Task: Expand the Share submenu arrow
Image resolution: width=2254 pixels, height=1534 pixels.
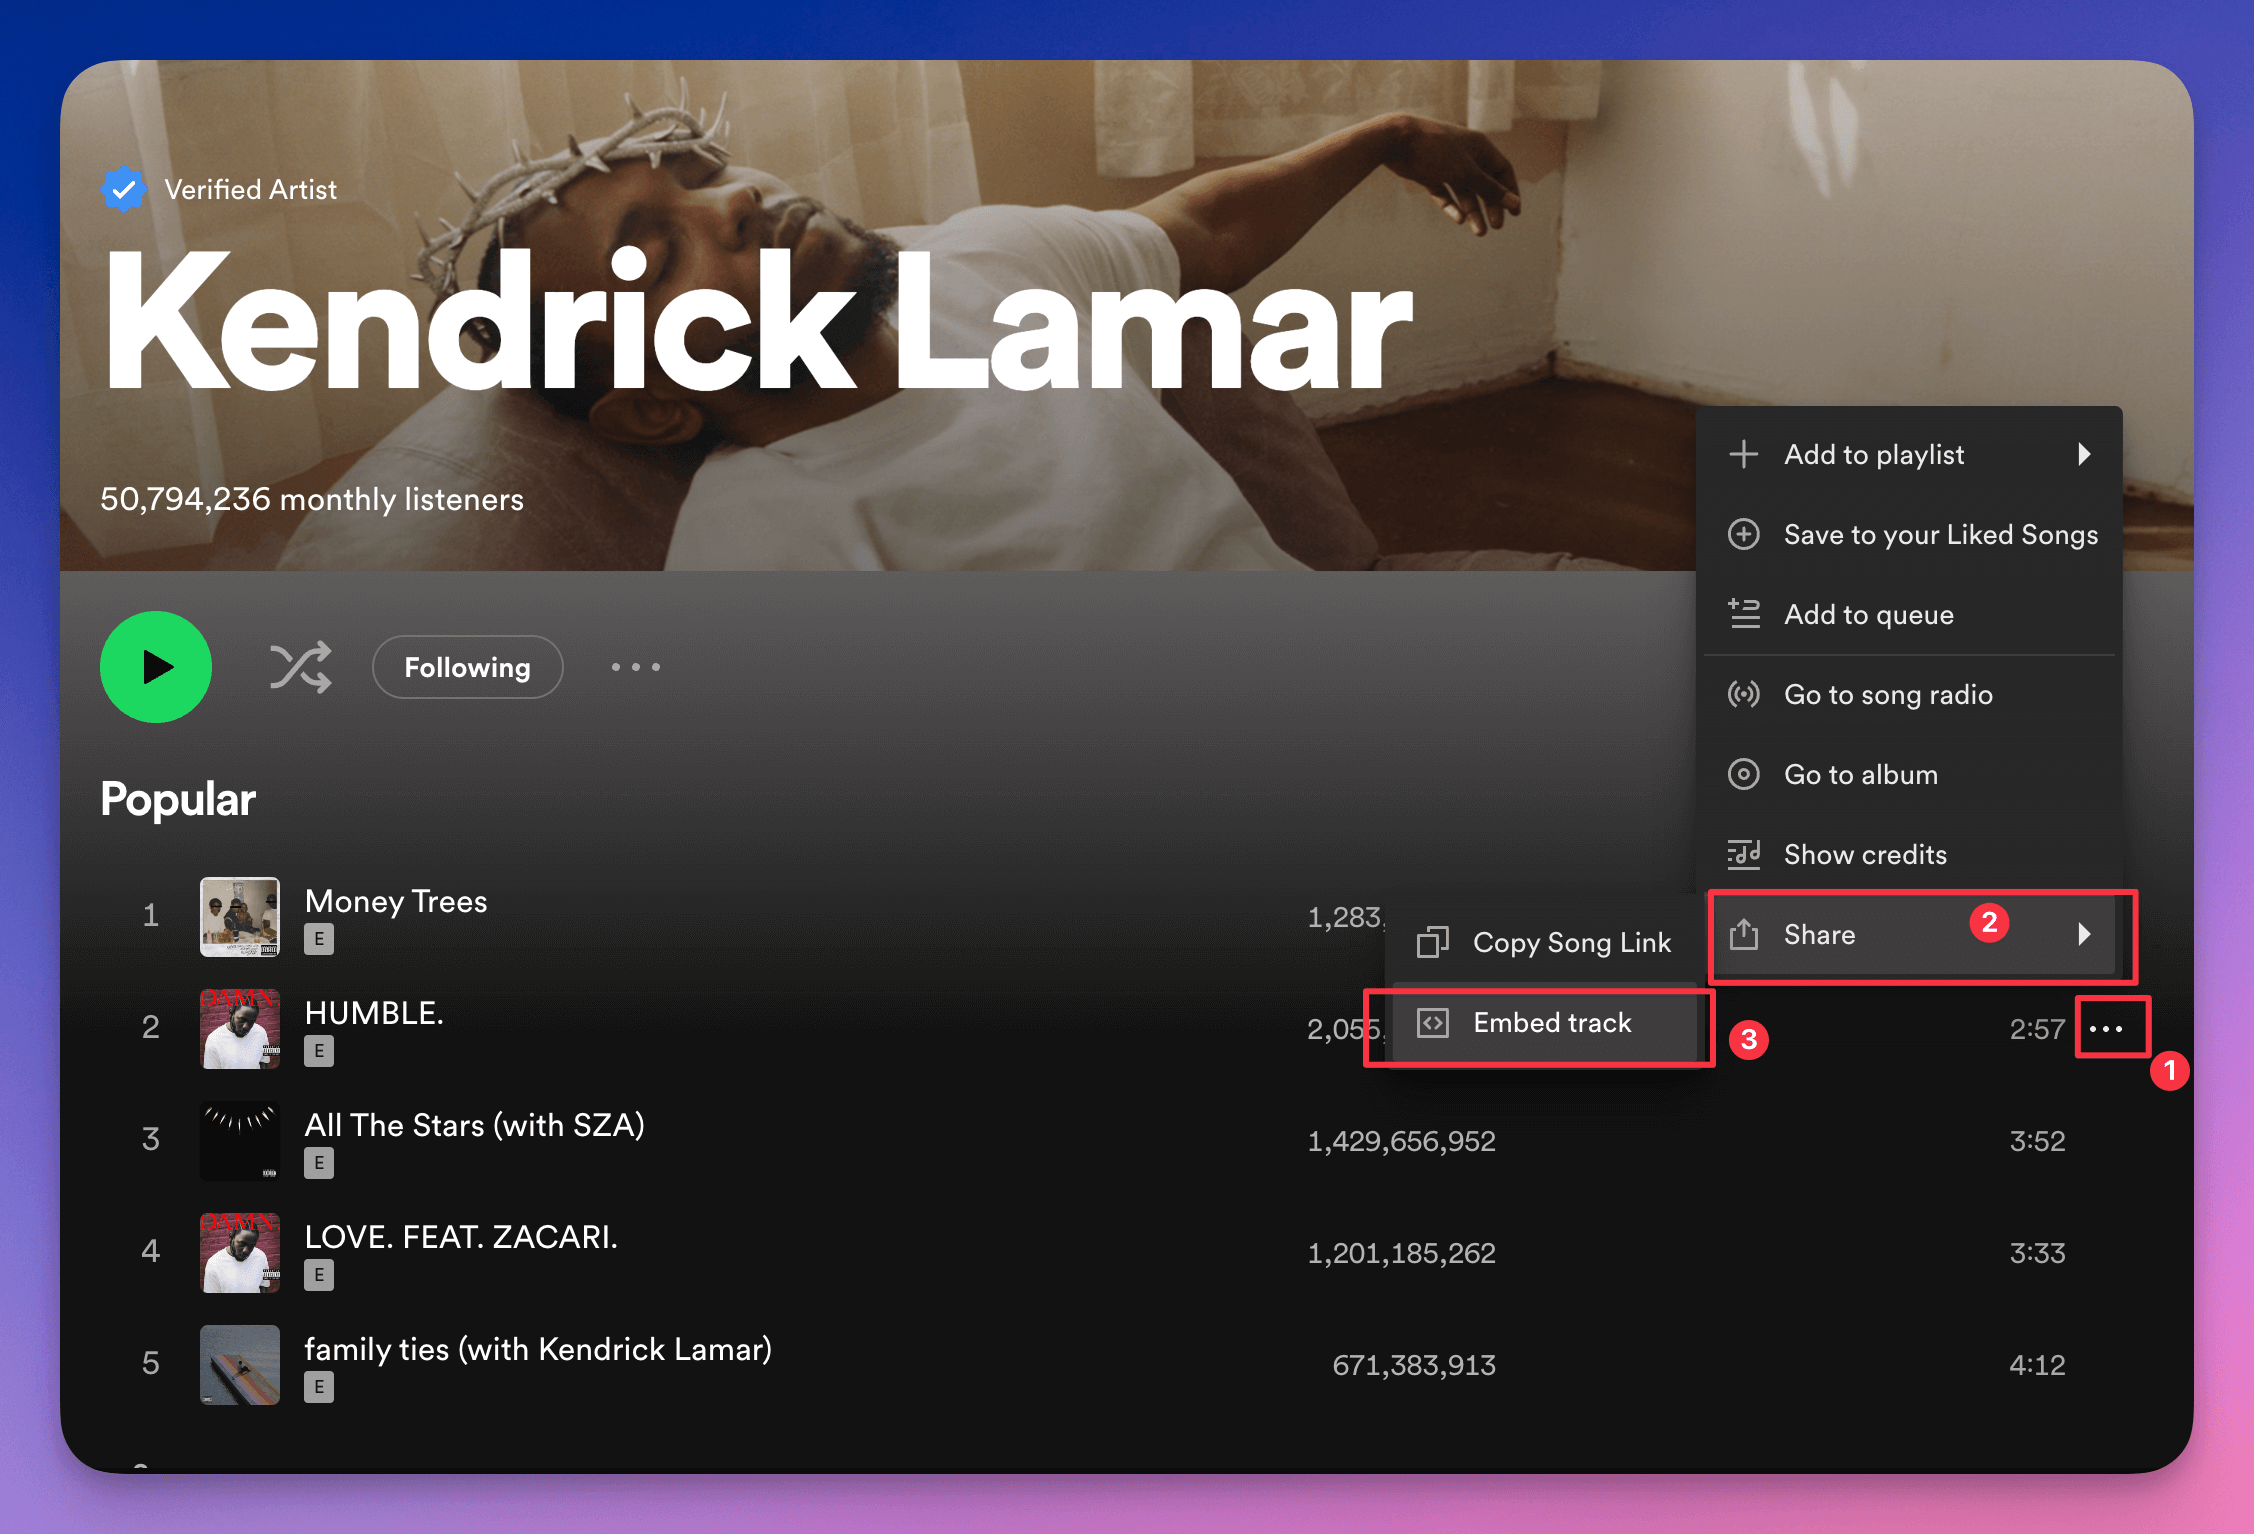Action: click(2086, 934)
